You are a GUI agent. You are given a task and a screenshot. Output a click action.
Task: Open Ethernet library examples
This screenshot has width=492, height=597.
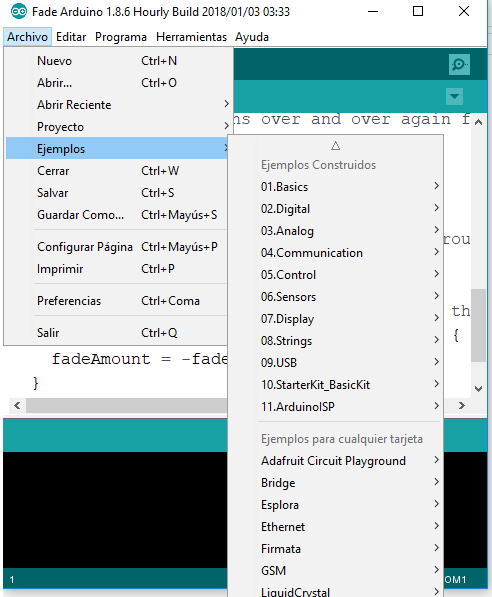pos(336,527)
